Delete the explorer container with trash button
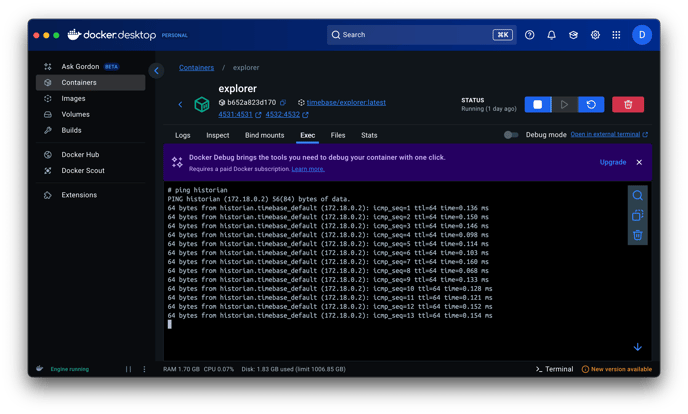Image resolution: width=688 pixels, height=414 pixels. 627,104
